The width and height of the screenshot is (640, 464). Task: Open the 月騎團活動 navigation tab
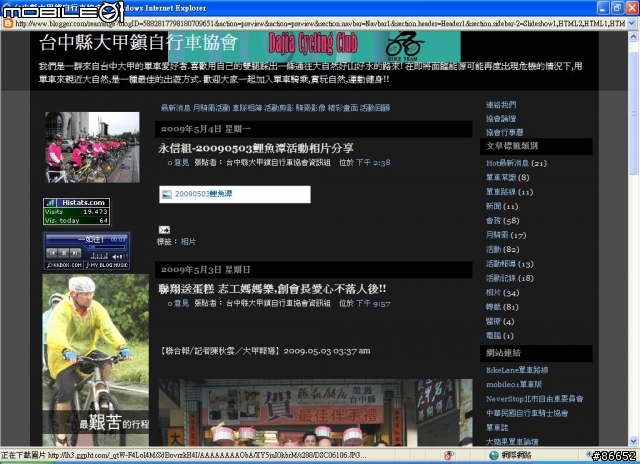pyautogui.click(x=211, y=108)
